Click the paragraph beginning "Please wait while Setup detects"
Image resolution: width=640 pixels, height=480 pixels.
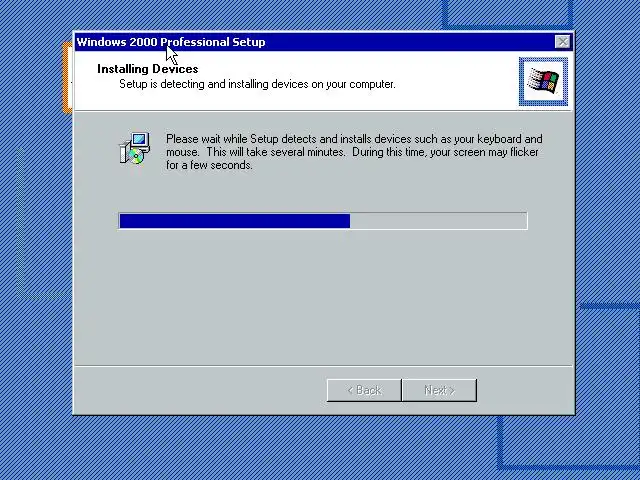(354, 152)
